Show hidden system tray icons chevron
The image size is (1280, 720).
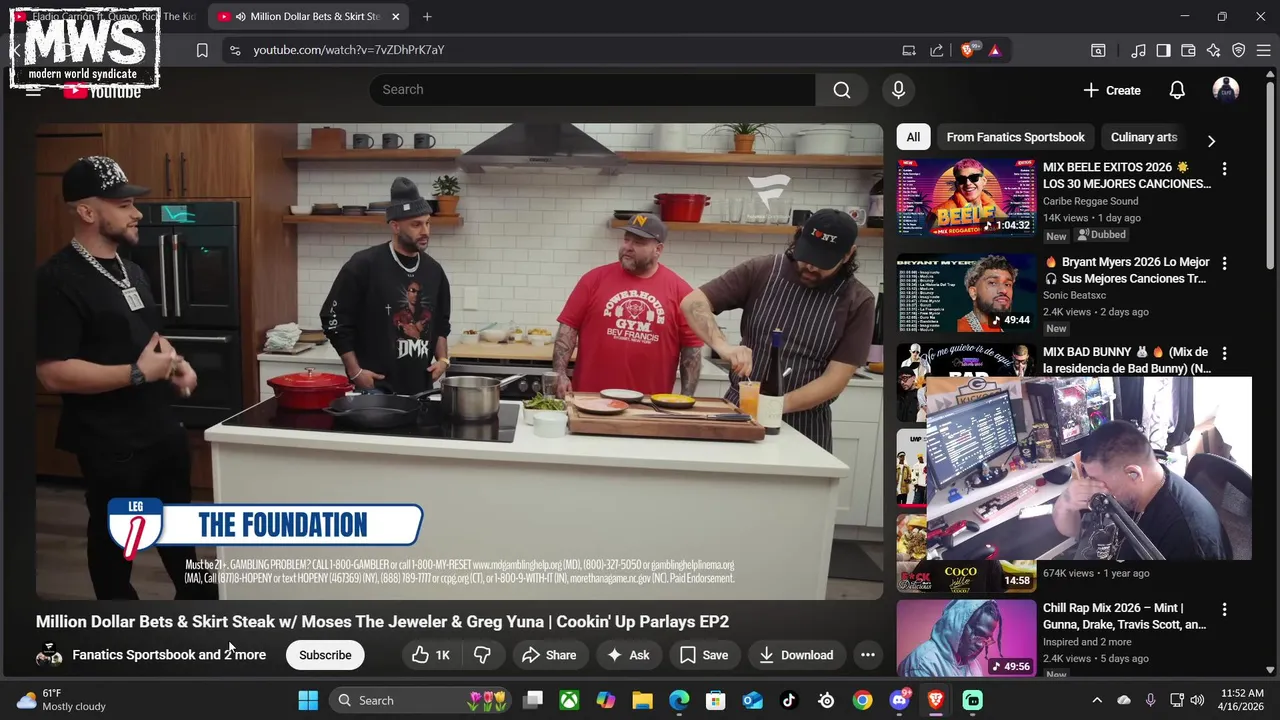pos(1097,700)
